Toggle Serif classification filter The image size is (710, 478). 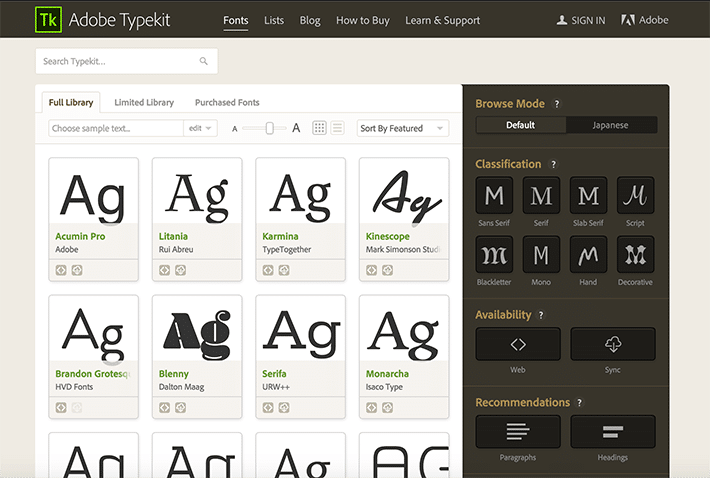[x=541, y=195]
